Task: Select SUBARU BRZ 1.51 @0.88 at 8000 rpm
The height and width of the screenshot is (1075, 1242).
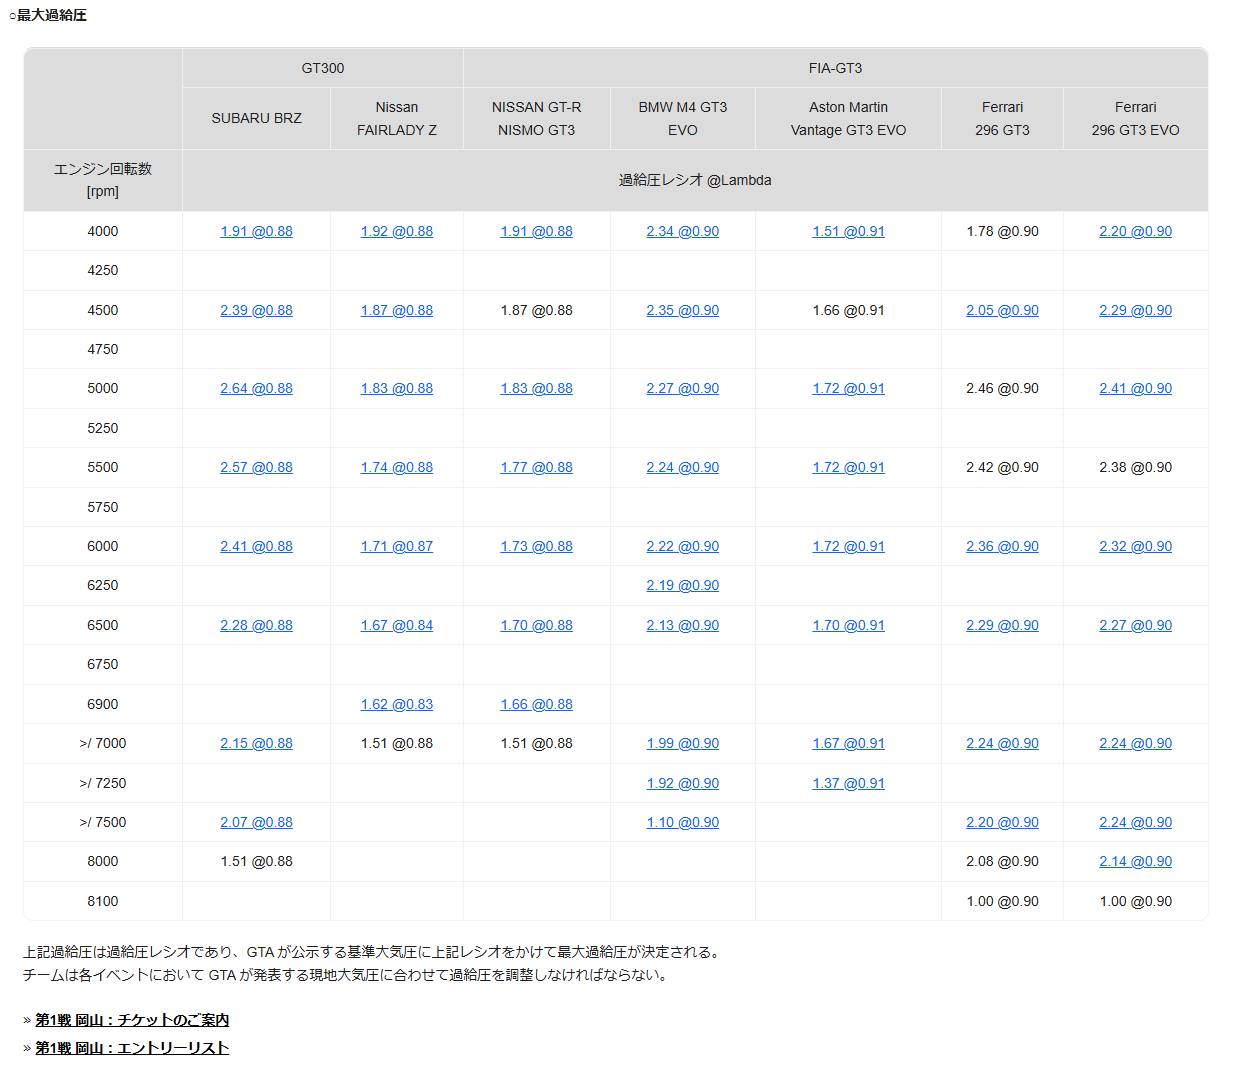Action: coord(257,861)
